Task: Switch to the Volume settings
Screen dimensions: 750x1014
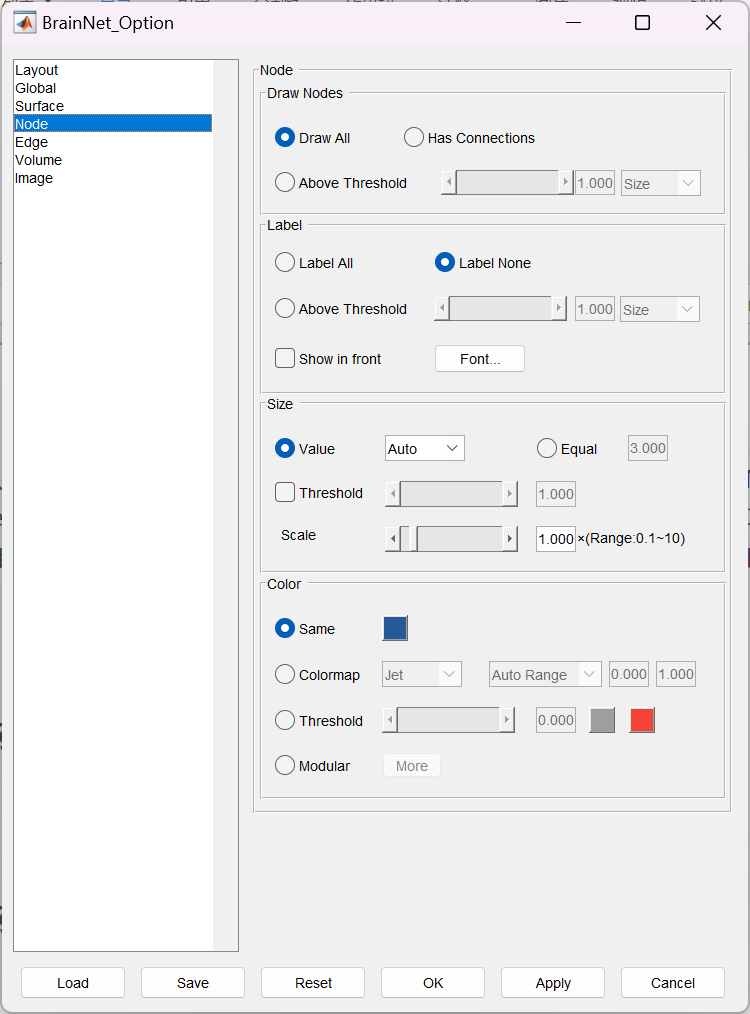Action: coord(39,160)
